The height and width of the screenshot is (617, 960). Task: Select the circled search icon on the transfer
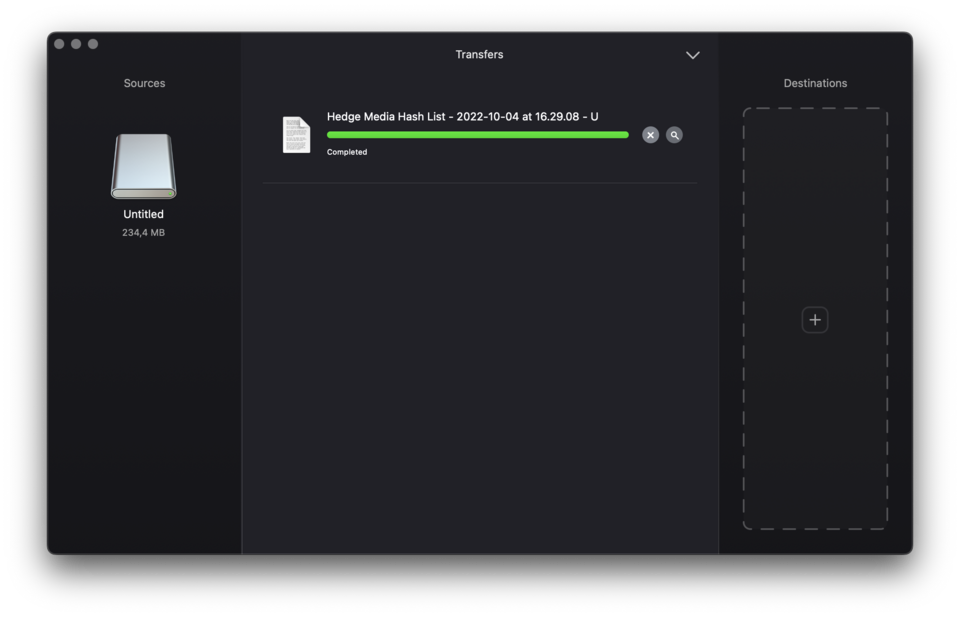pos(674,134)
